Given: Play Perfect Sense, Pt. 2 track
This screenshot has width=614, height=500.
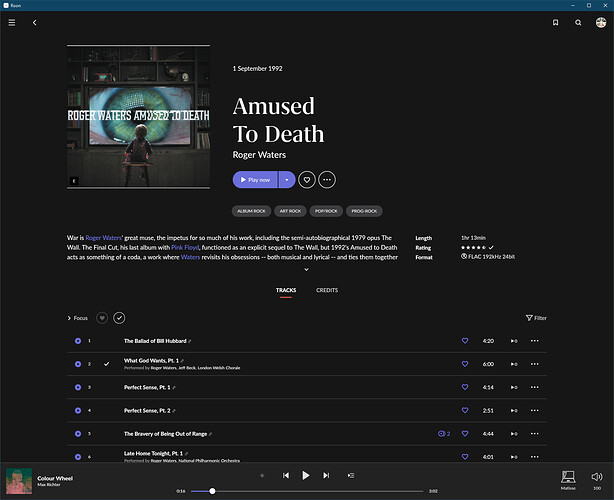Looking at the screenshot, I should point(78,410).
